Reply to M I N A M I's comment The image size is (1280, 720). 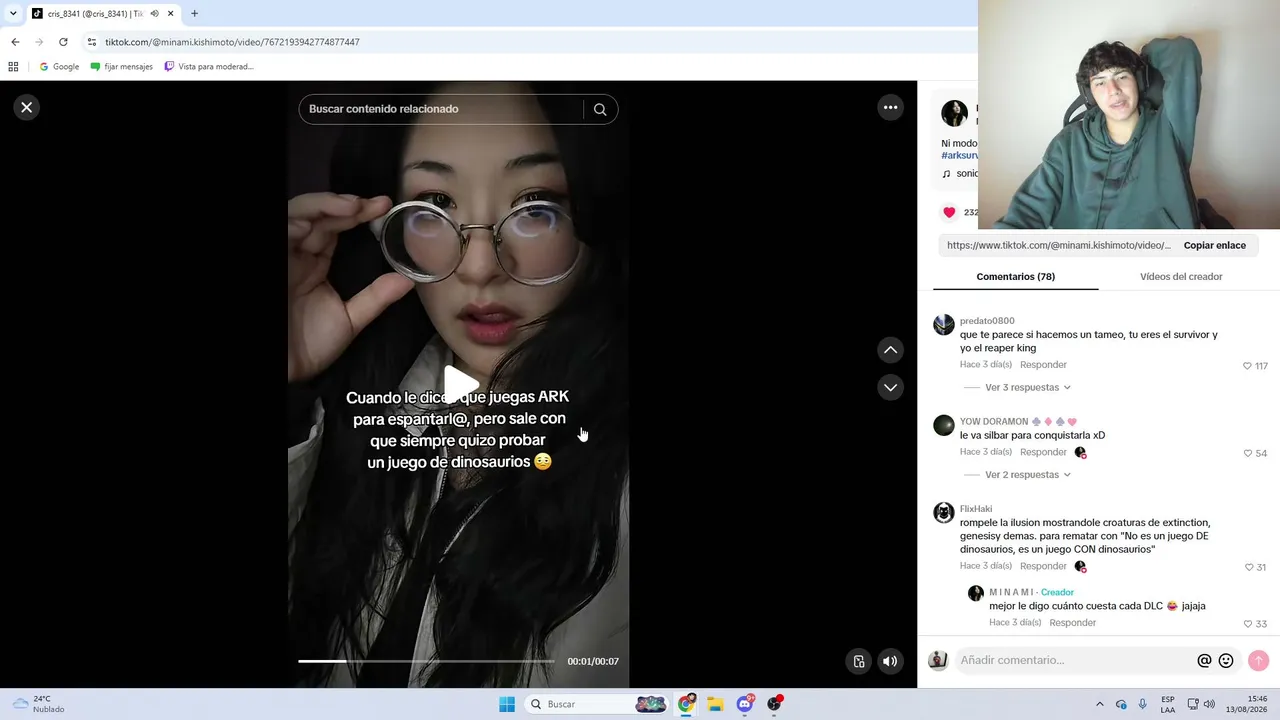pyautogui.click(x=1073, y=622)
